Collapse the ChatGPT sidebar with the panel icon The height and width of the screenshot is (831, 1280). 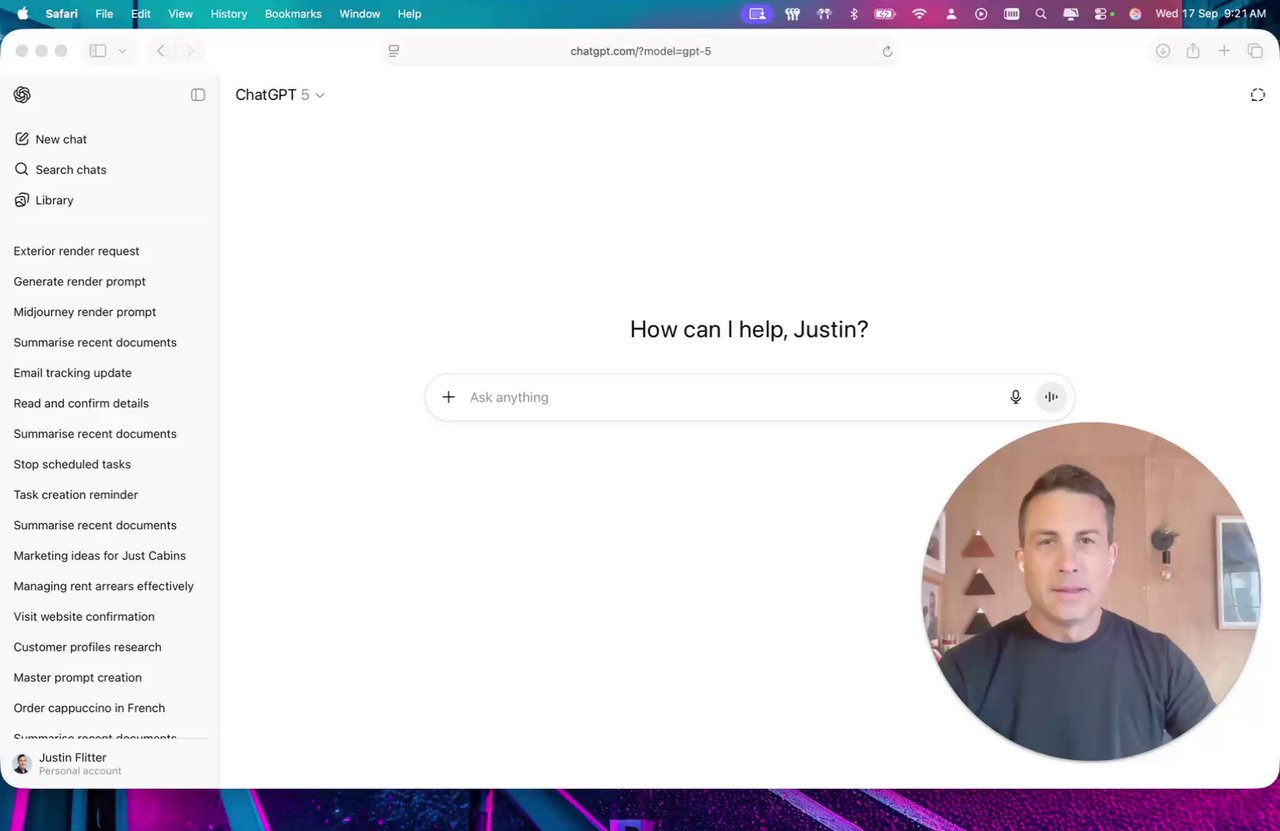(198, 95)
